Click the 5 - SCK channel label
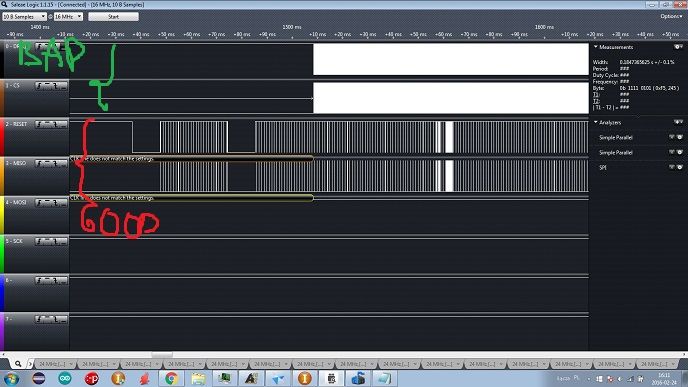This screenshot has width=688, height=387. point(14,241)
